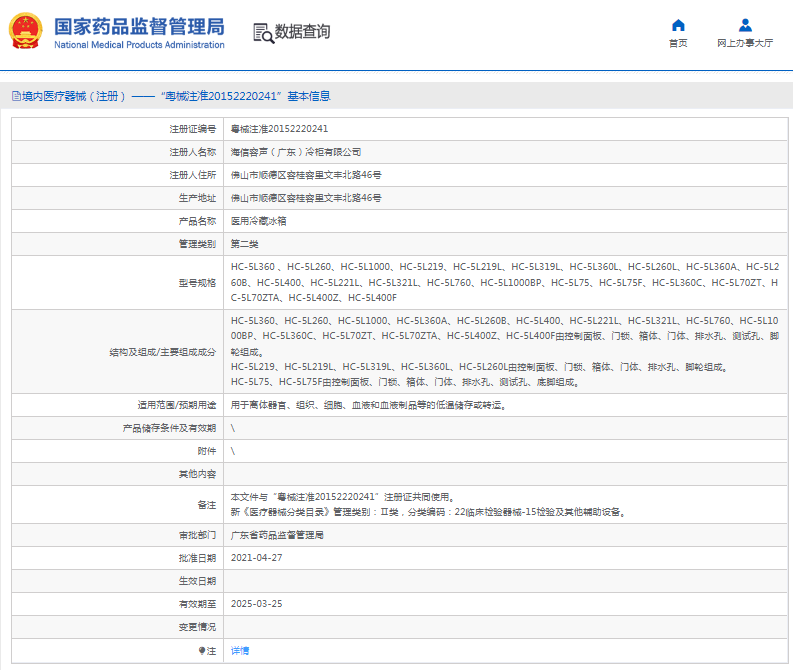Select the approval date 2021-04-27
The height and width of the screenshot is (670, 793).
coord(256,558)
